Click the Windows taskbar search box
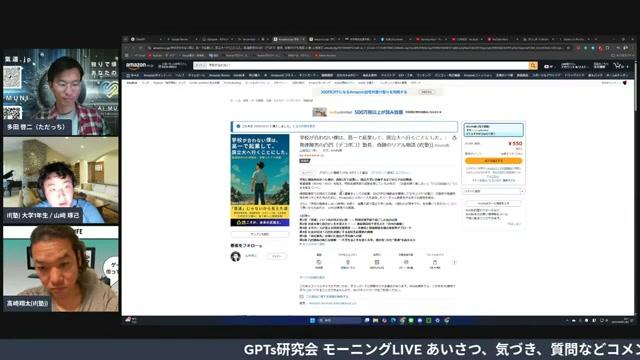This screenshot has width=640, height=360. [340, 321]
